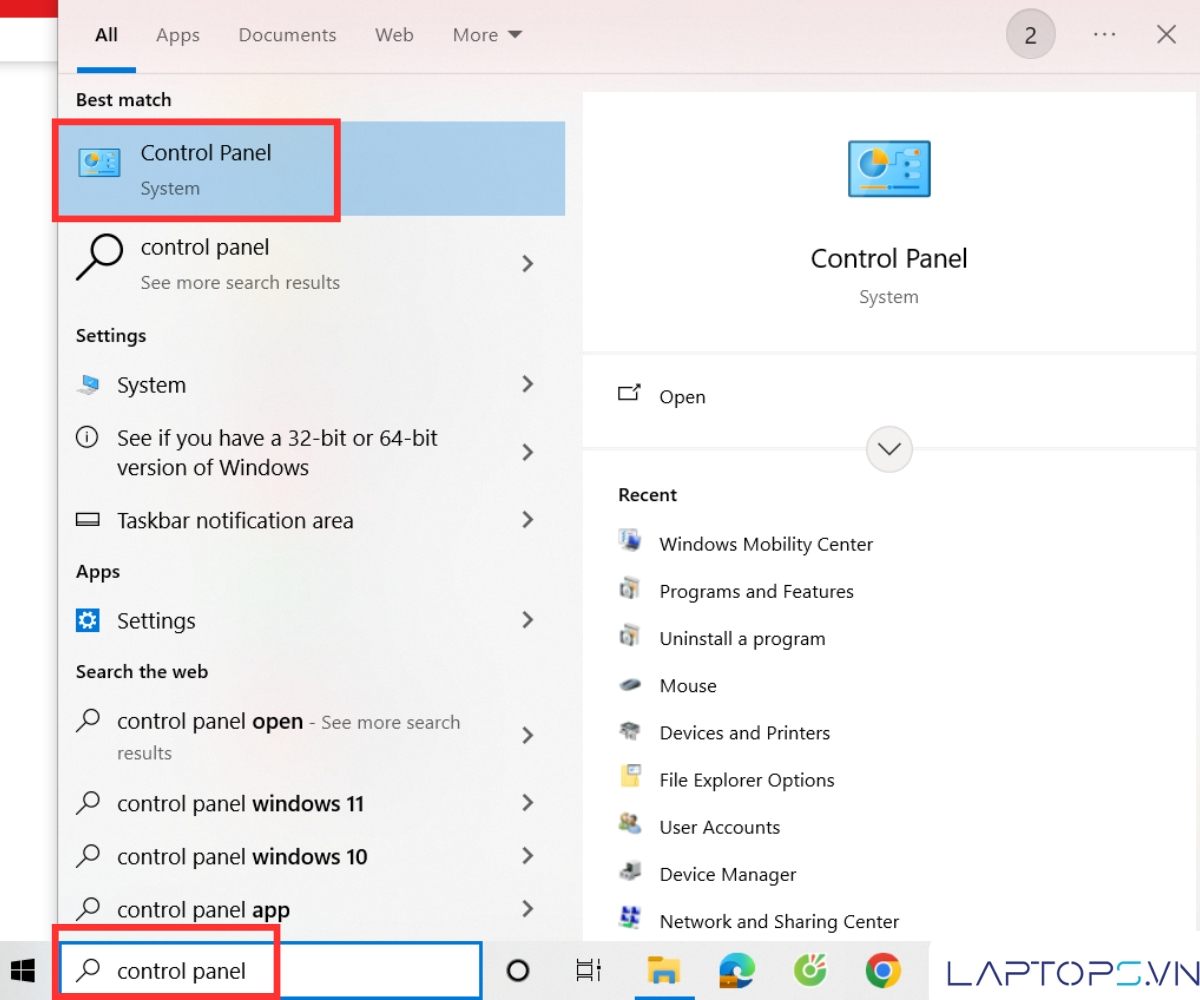Viewport: 1200px width, 1000px height.
Task: Open File Explorer from taskbar
Action: pyautogui.click(x=663, y=970)
